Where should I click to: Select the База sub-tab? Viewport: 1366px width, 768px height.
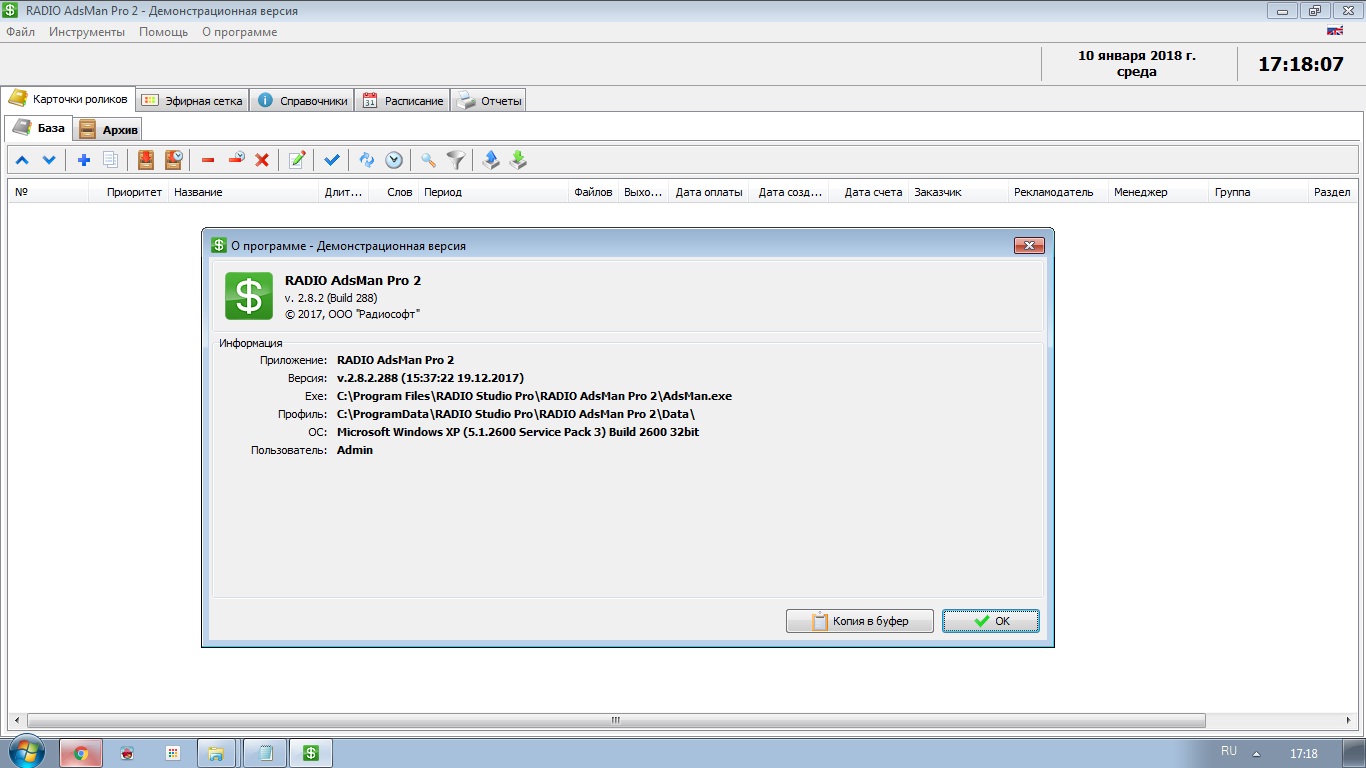(x=39, y=128)
